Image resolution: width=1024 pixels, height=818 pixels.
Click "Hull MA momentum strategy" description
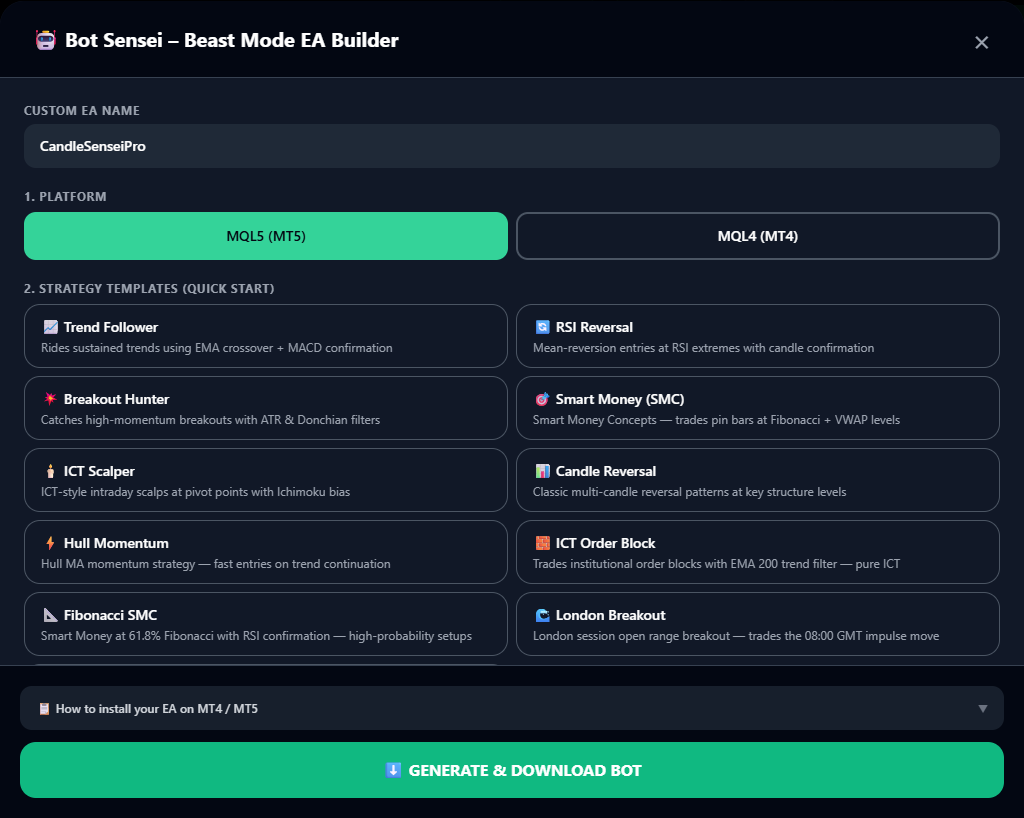point(216,563)
